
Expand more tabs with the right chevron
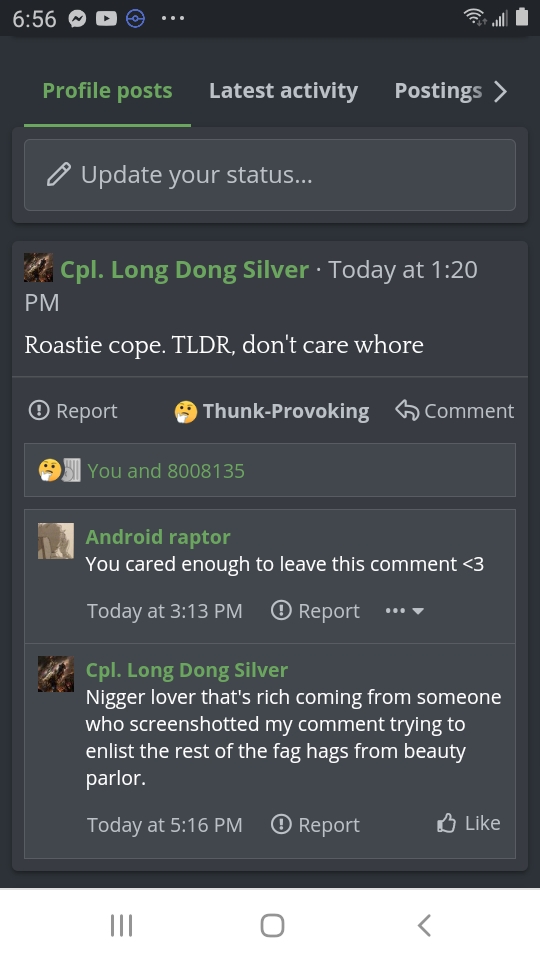click(501, 91)
